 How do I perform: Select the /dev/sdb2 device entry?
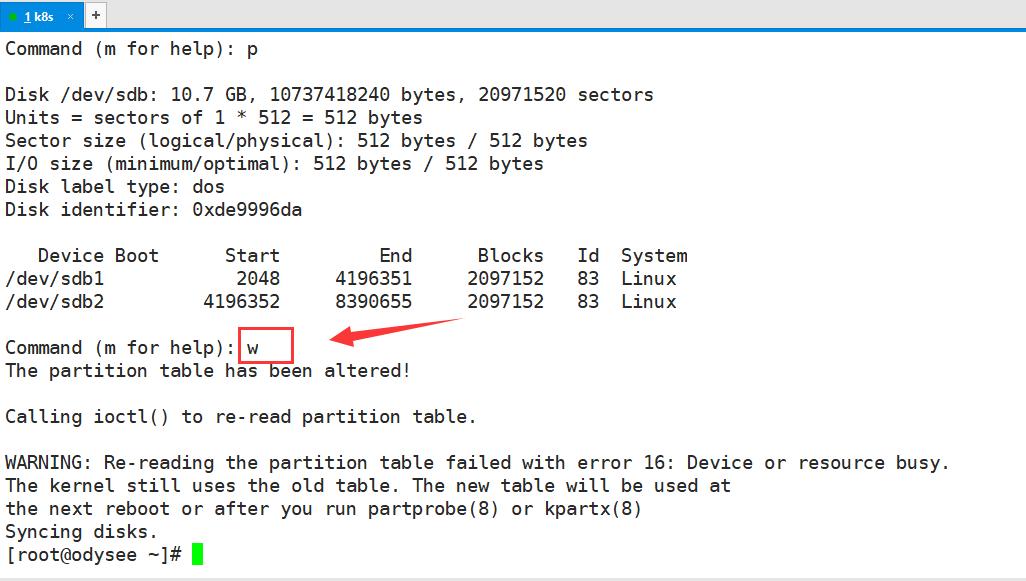click(x=54, y=301)
